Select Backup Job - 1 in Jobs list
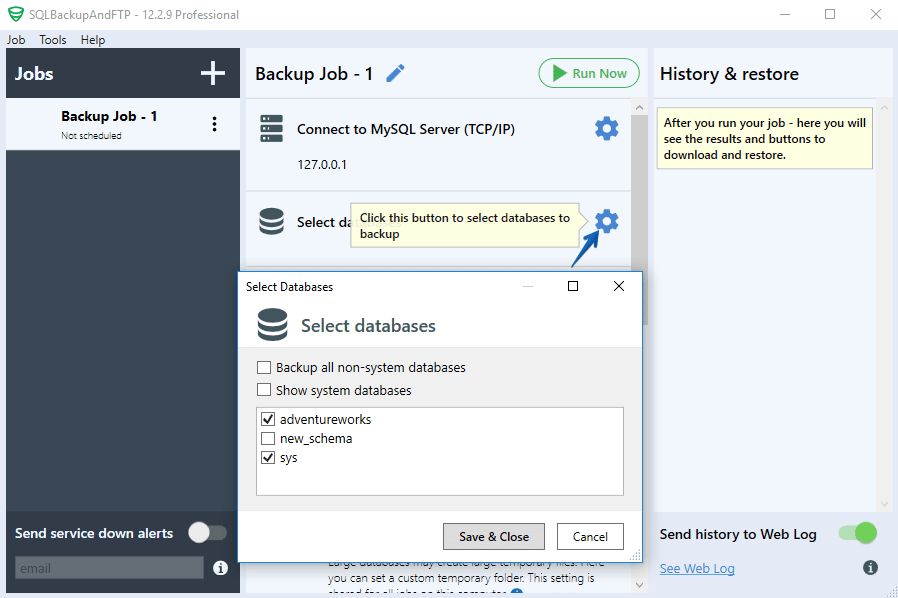Screen dimensions: 898x598 (123, 124)
